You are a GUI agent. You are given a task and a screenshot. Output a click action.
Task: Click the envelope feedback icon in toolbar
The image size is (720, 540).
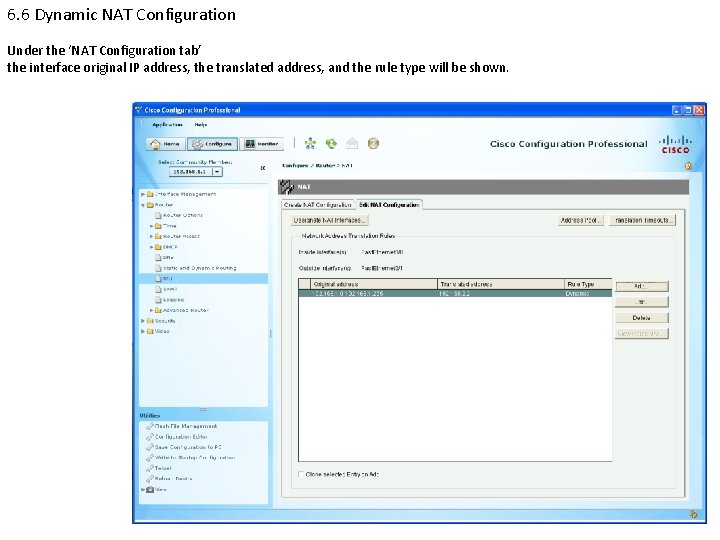[x=352, y=144]
